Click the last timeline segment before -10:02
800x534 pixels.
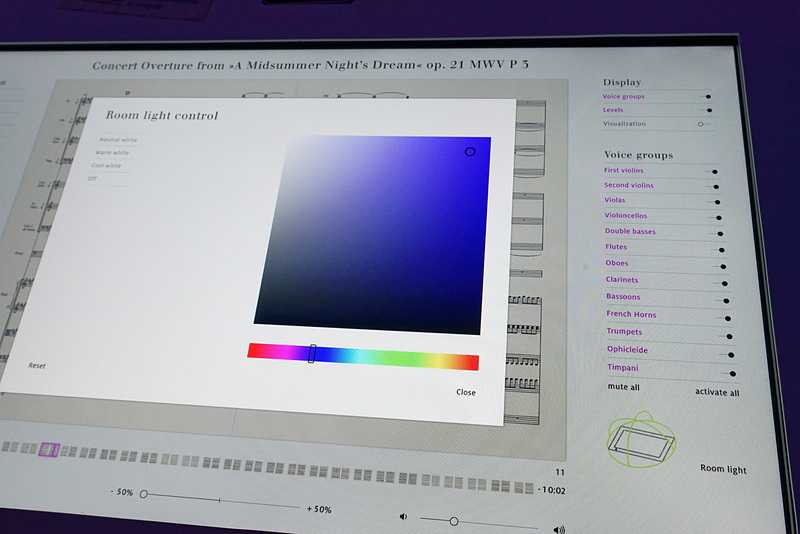point(524,488)
